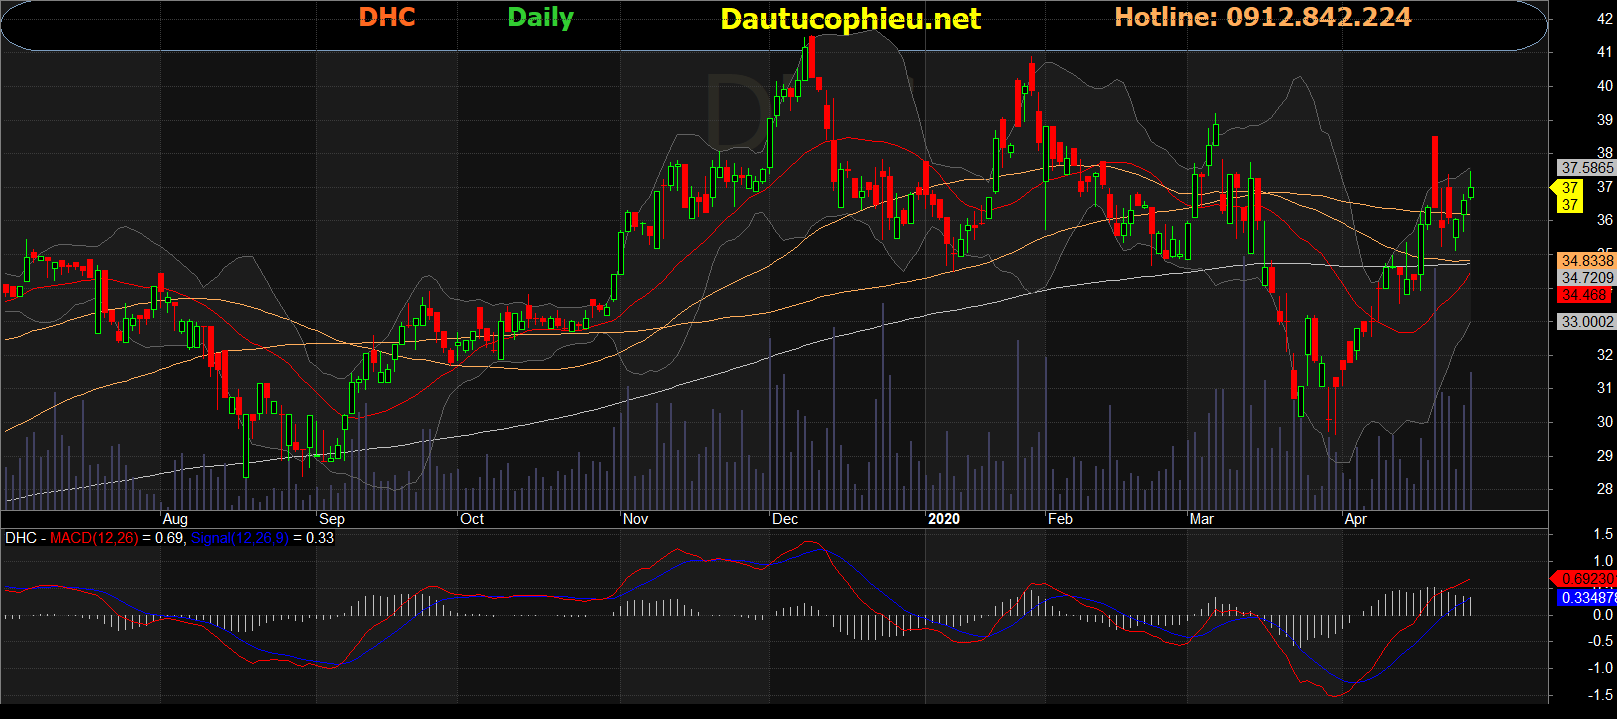
Task: Select the Apr marker on time axis
Action: pyautogui.click(x=1355, y=519)
